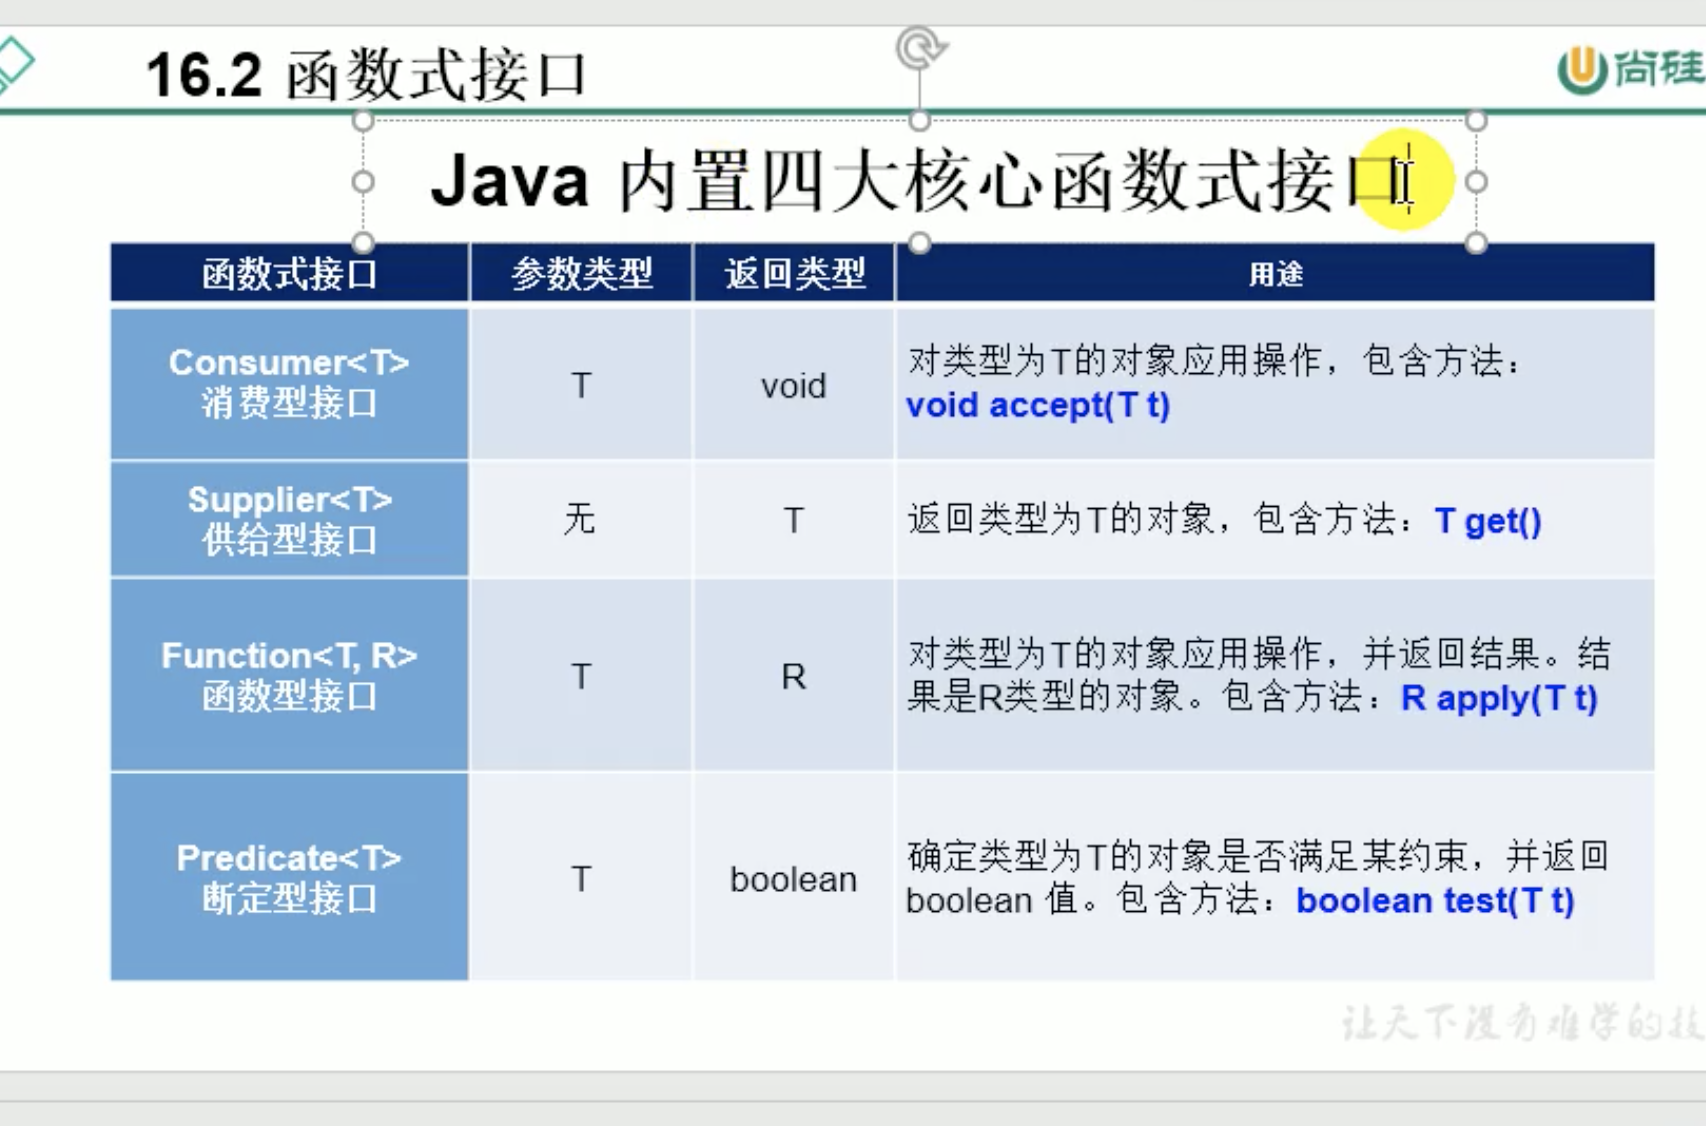The image size is (1706, 1126).
Task: Click the blue text 'void accept(T t)'
Action: 1038,406
